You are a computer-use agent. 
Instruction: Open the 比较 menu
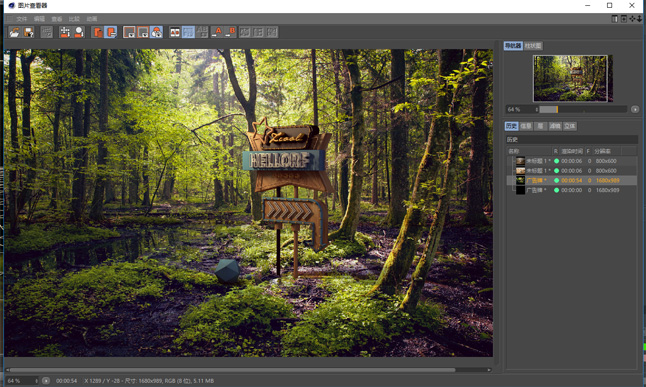tap(74, 19)
